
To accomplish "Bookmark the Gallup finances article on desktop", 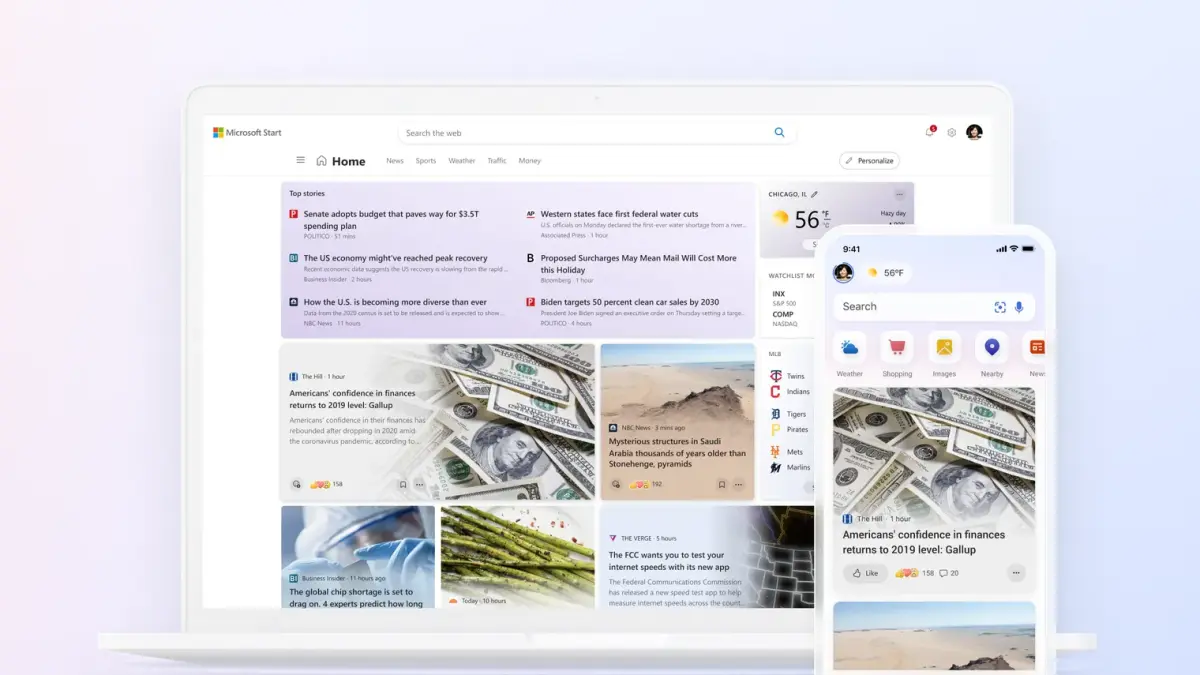I will (x=403, y=484).
